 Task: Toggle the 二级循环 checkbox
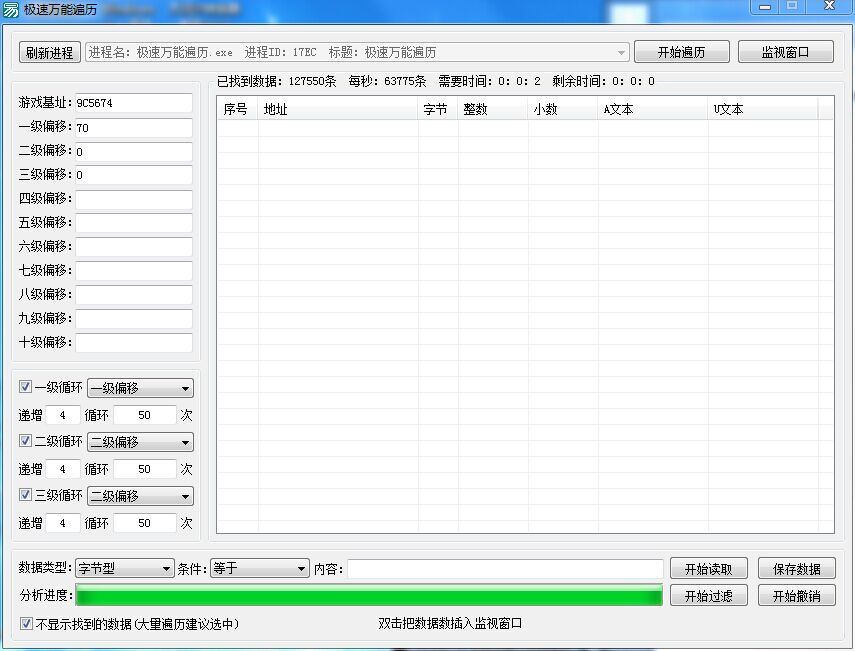point(25,441)
